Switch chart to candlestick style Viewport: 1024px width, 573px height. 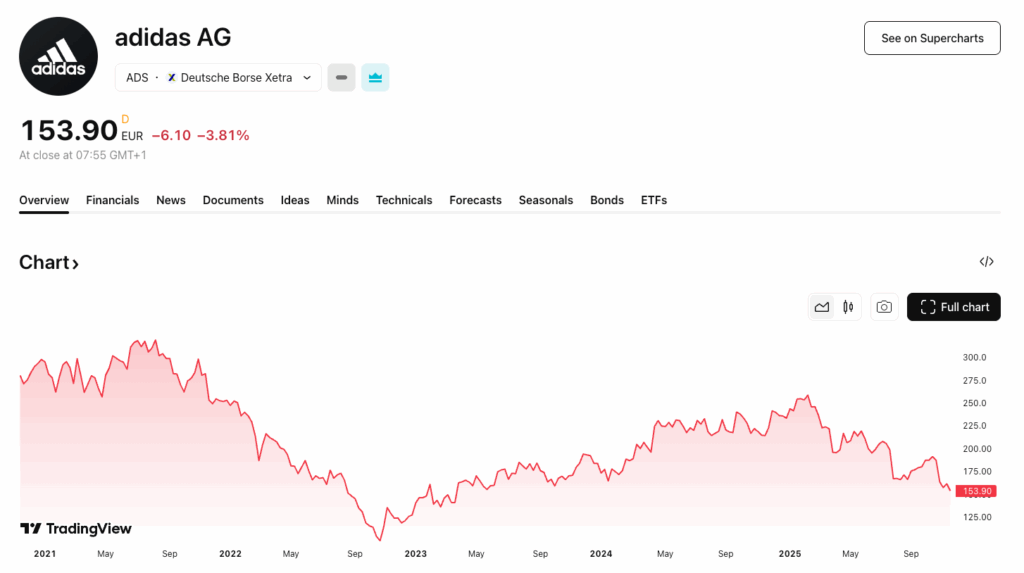(848, 307)
